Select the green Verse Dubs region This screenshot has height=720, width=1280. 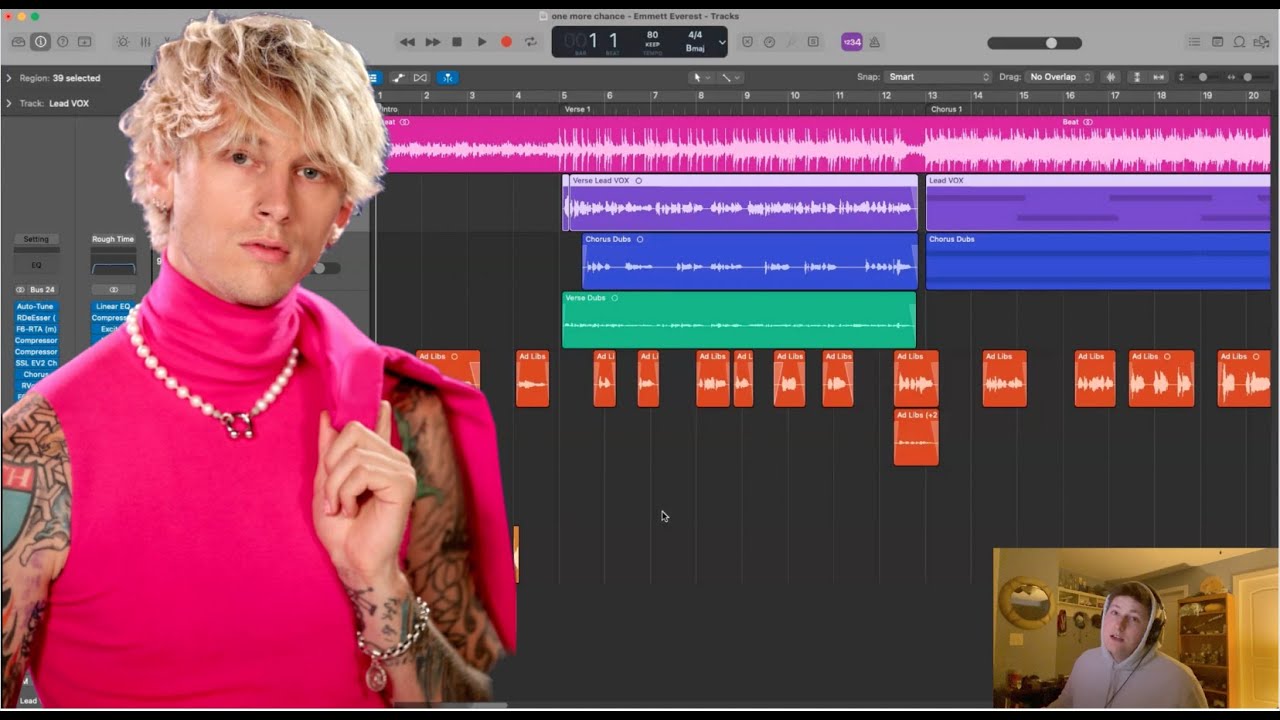739,320
